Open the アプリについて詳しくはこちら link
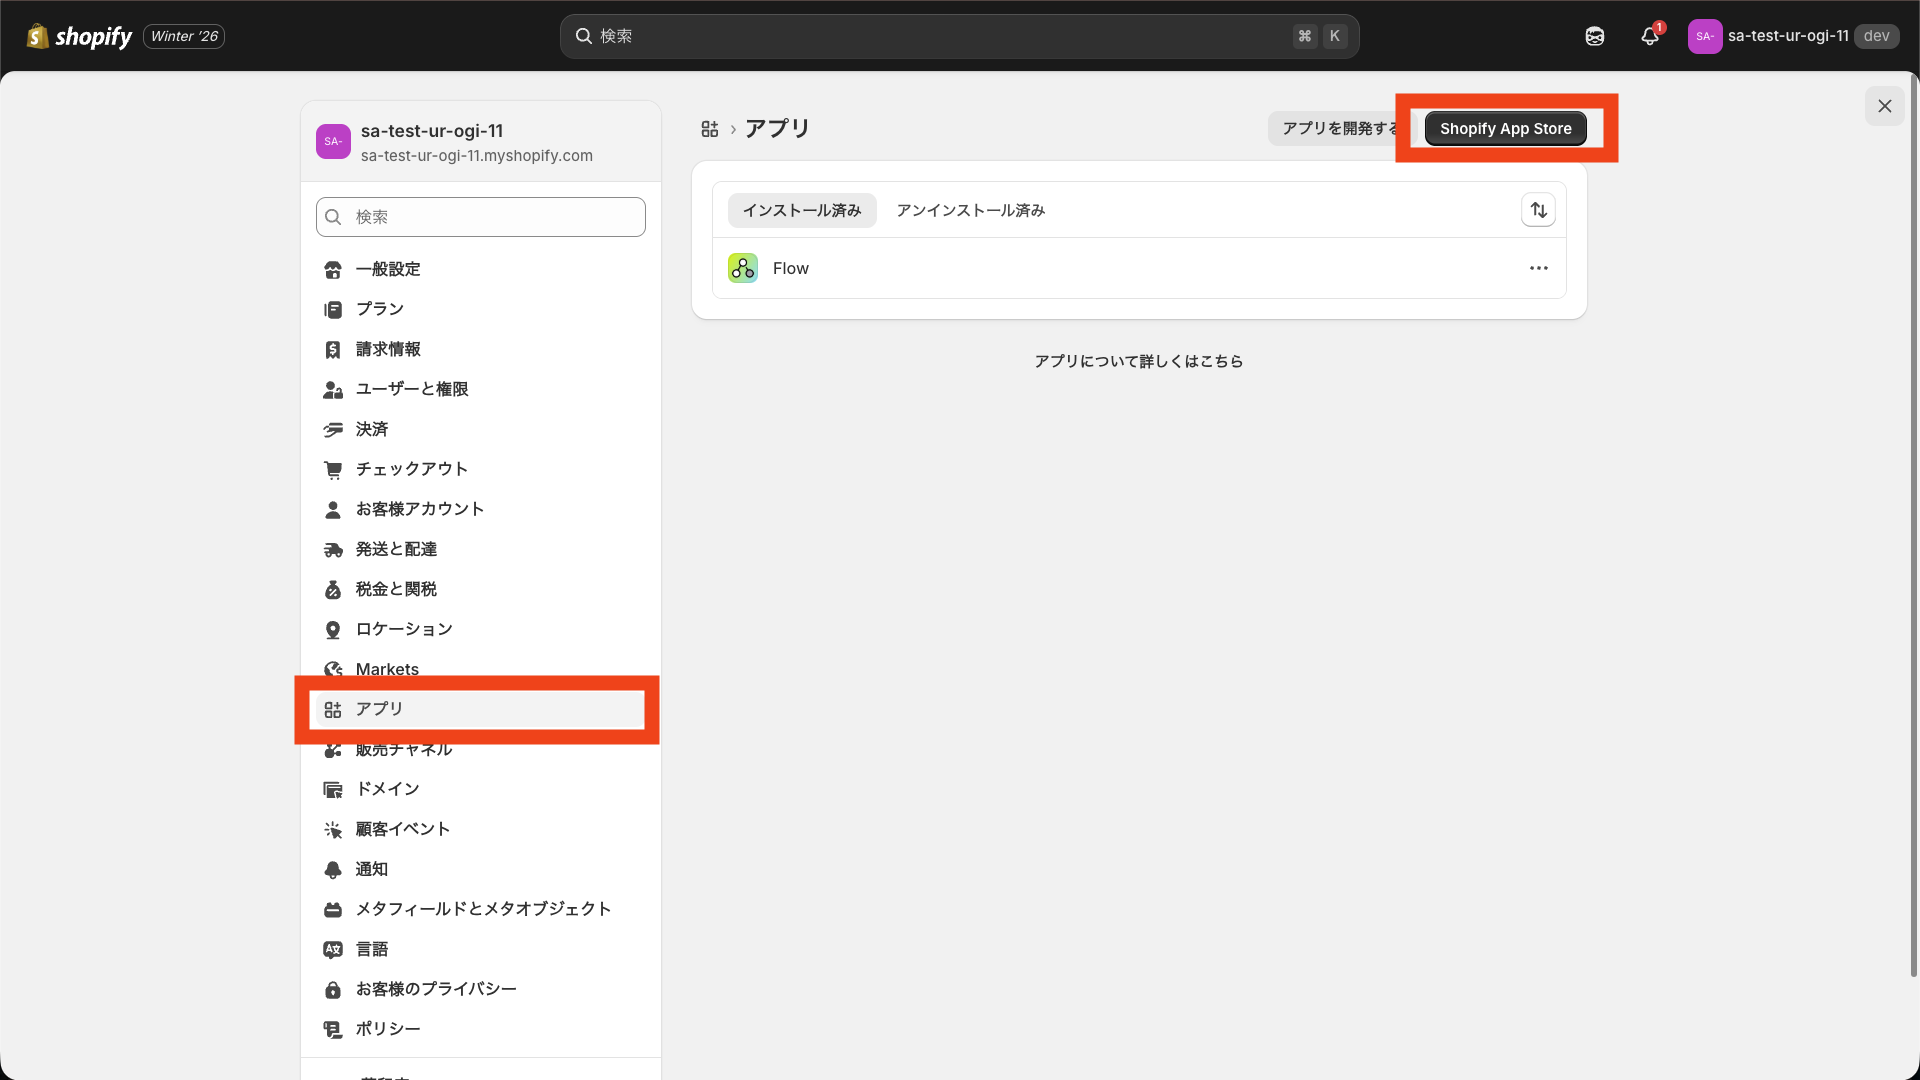1920x1080 pixels. pyautogui.click(x=1139, y=361)
